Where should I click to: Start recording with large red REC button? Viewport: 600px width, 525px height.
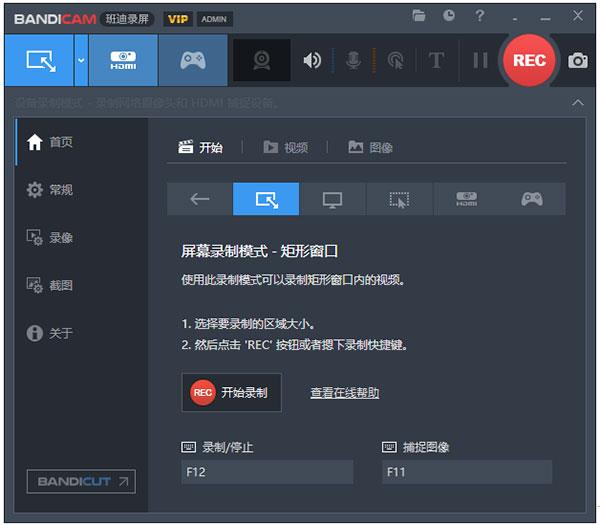point(529,60)
